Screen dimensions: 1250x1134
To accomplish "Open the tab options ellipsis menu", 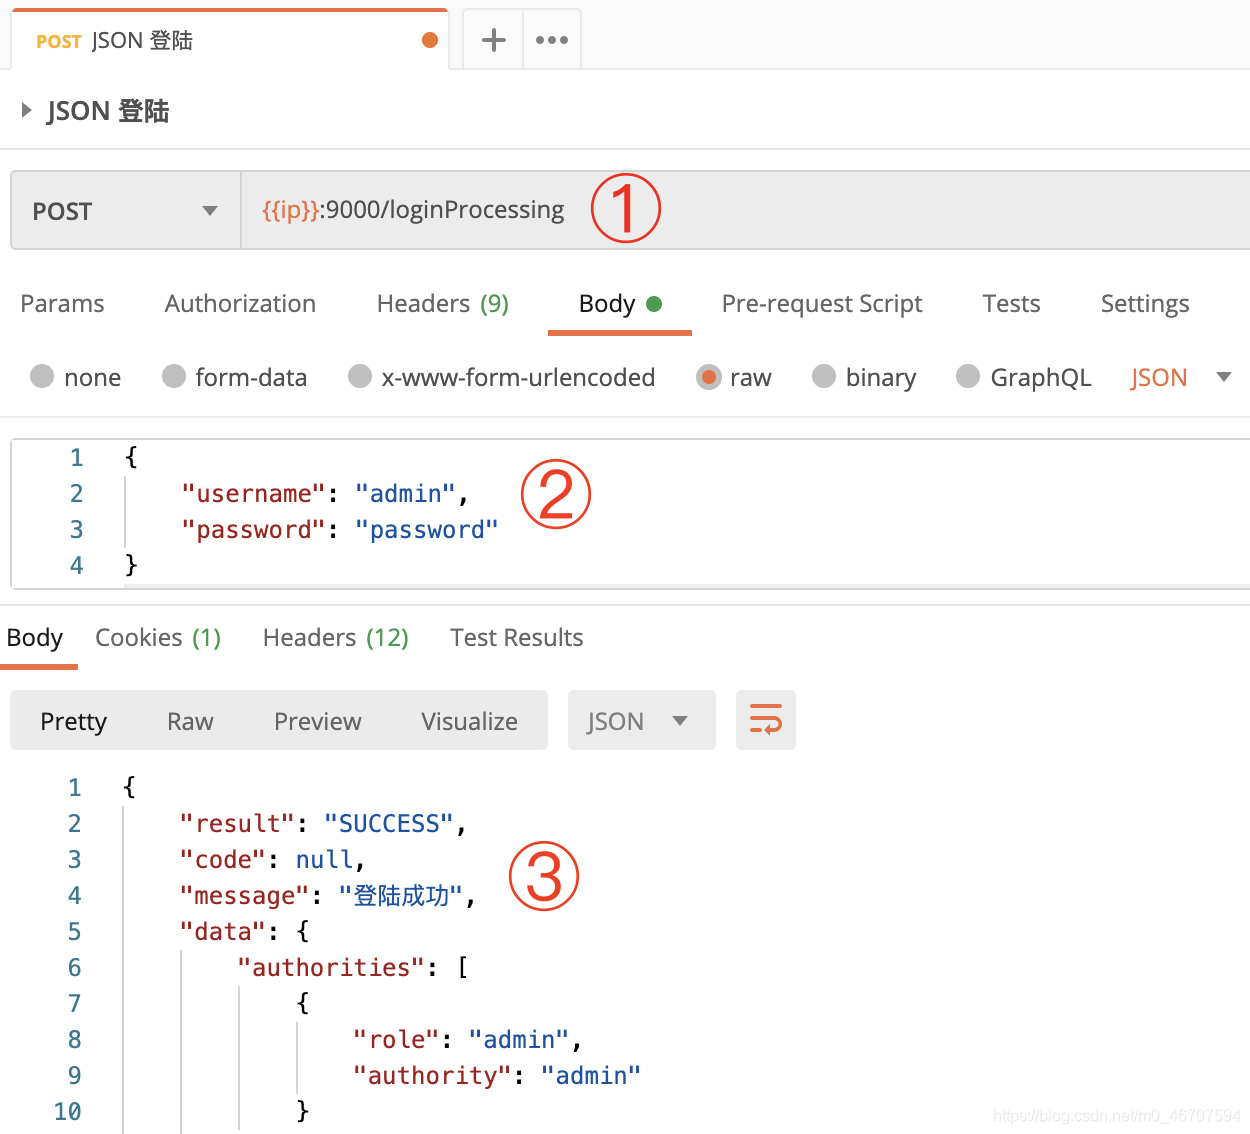I will pyautogui.click(x=552, y=40).
